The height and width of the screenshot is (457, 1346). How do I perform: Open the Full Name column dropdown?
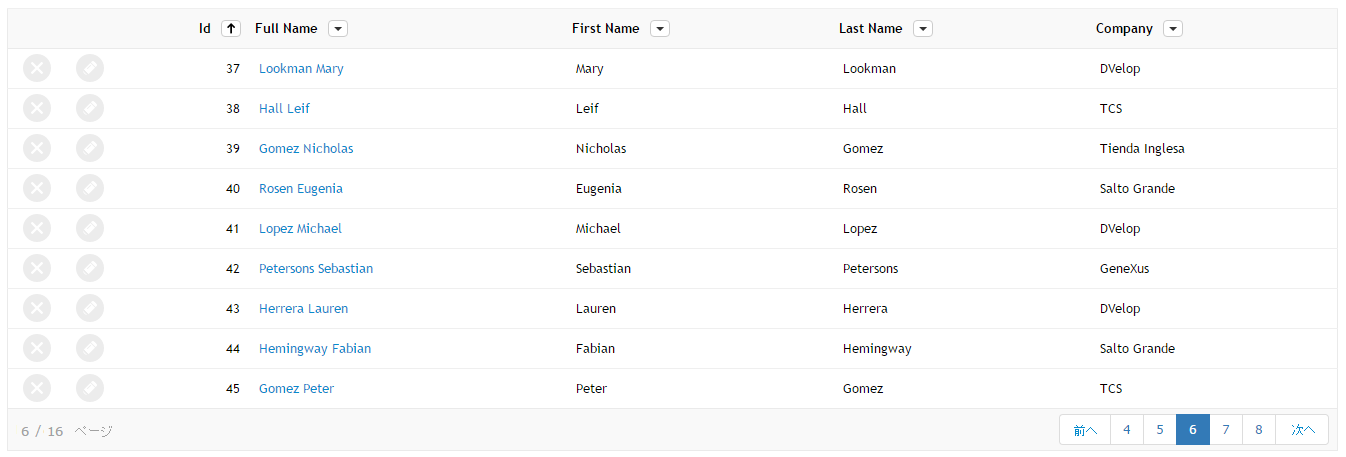pyautogui.click(x=338, y=29)
